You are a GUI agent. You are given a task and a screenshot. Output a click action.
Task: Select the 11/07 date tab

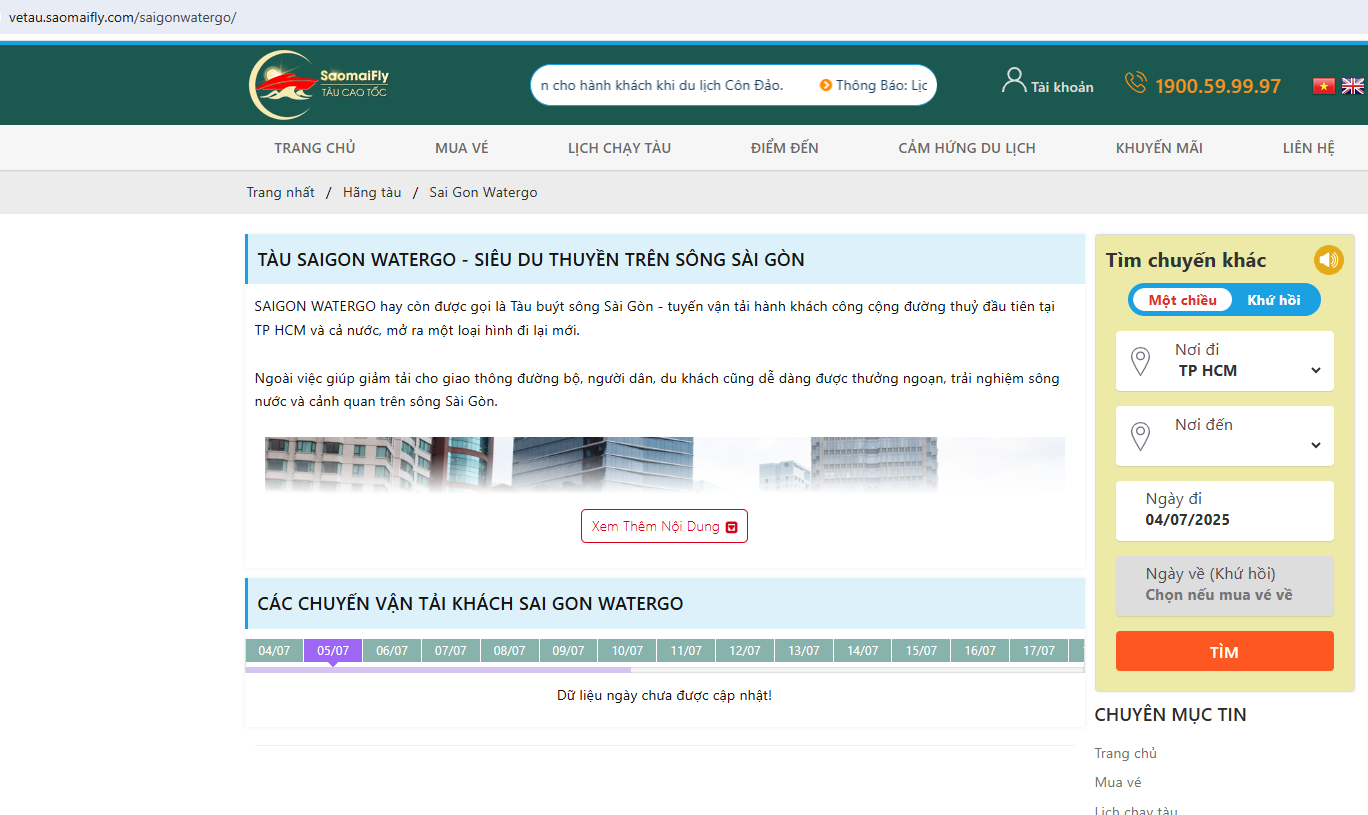tap(687, 650)
